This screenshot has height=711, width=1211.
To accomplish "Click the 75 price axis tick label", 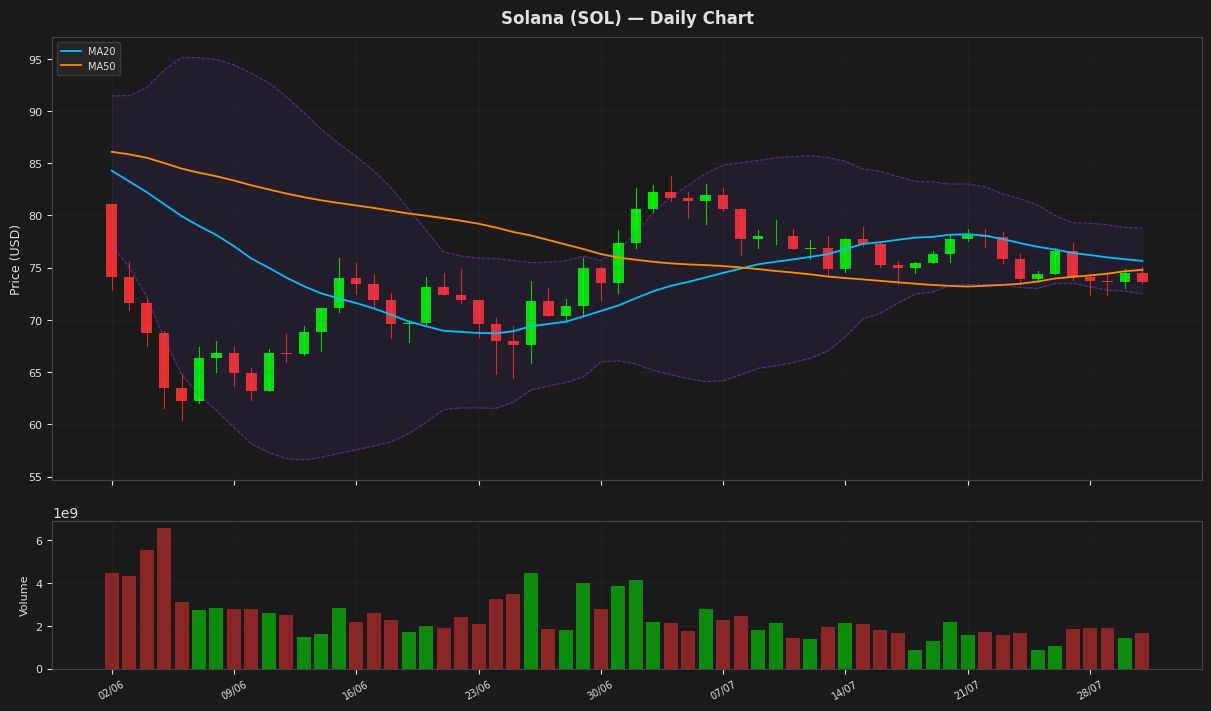I will click(35, 269).
